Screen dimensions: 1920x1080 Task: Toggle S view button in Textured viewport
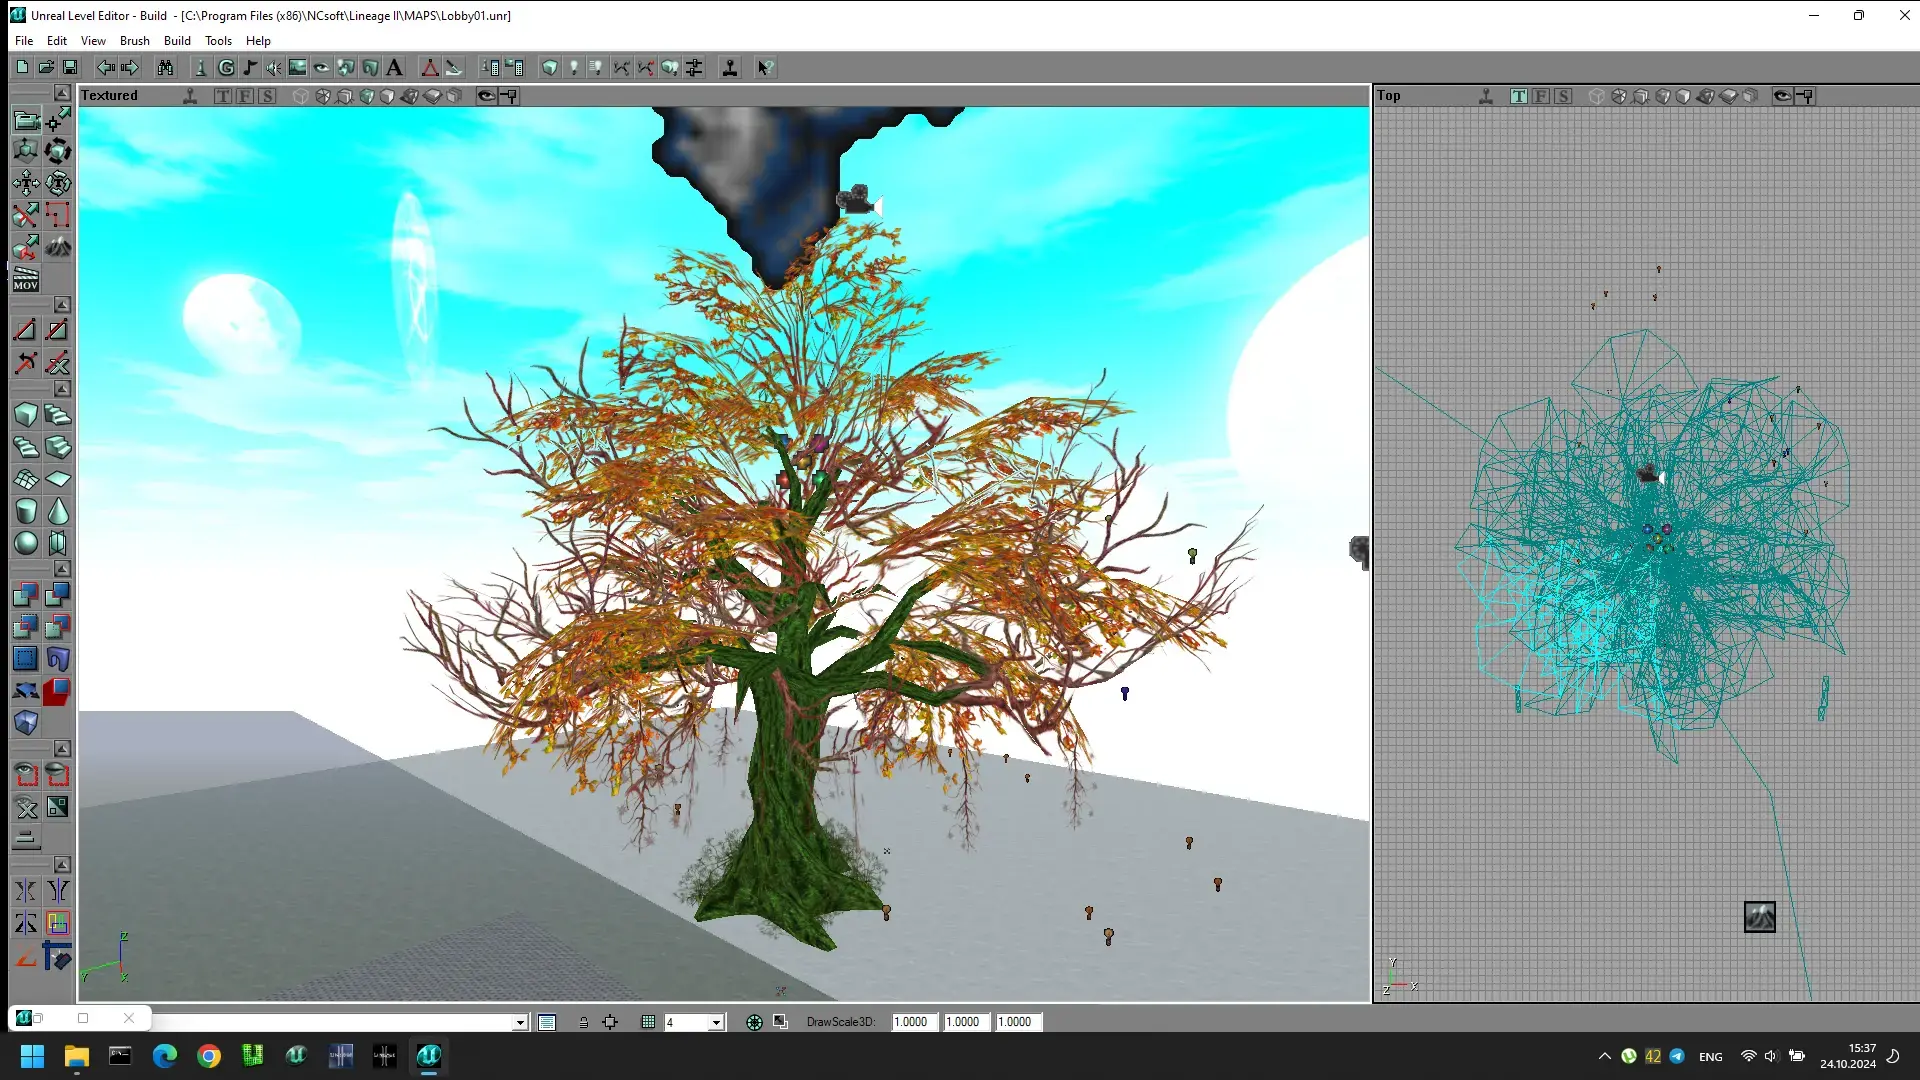click(267, 96)
